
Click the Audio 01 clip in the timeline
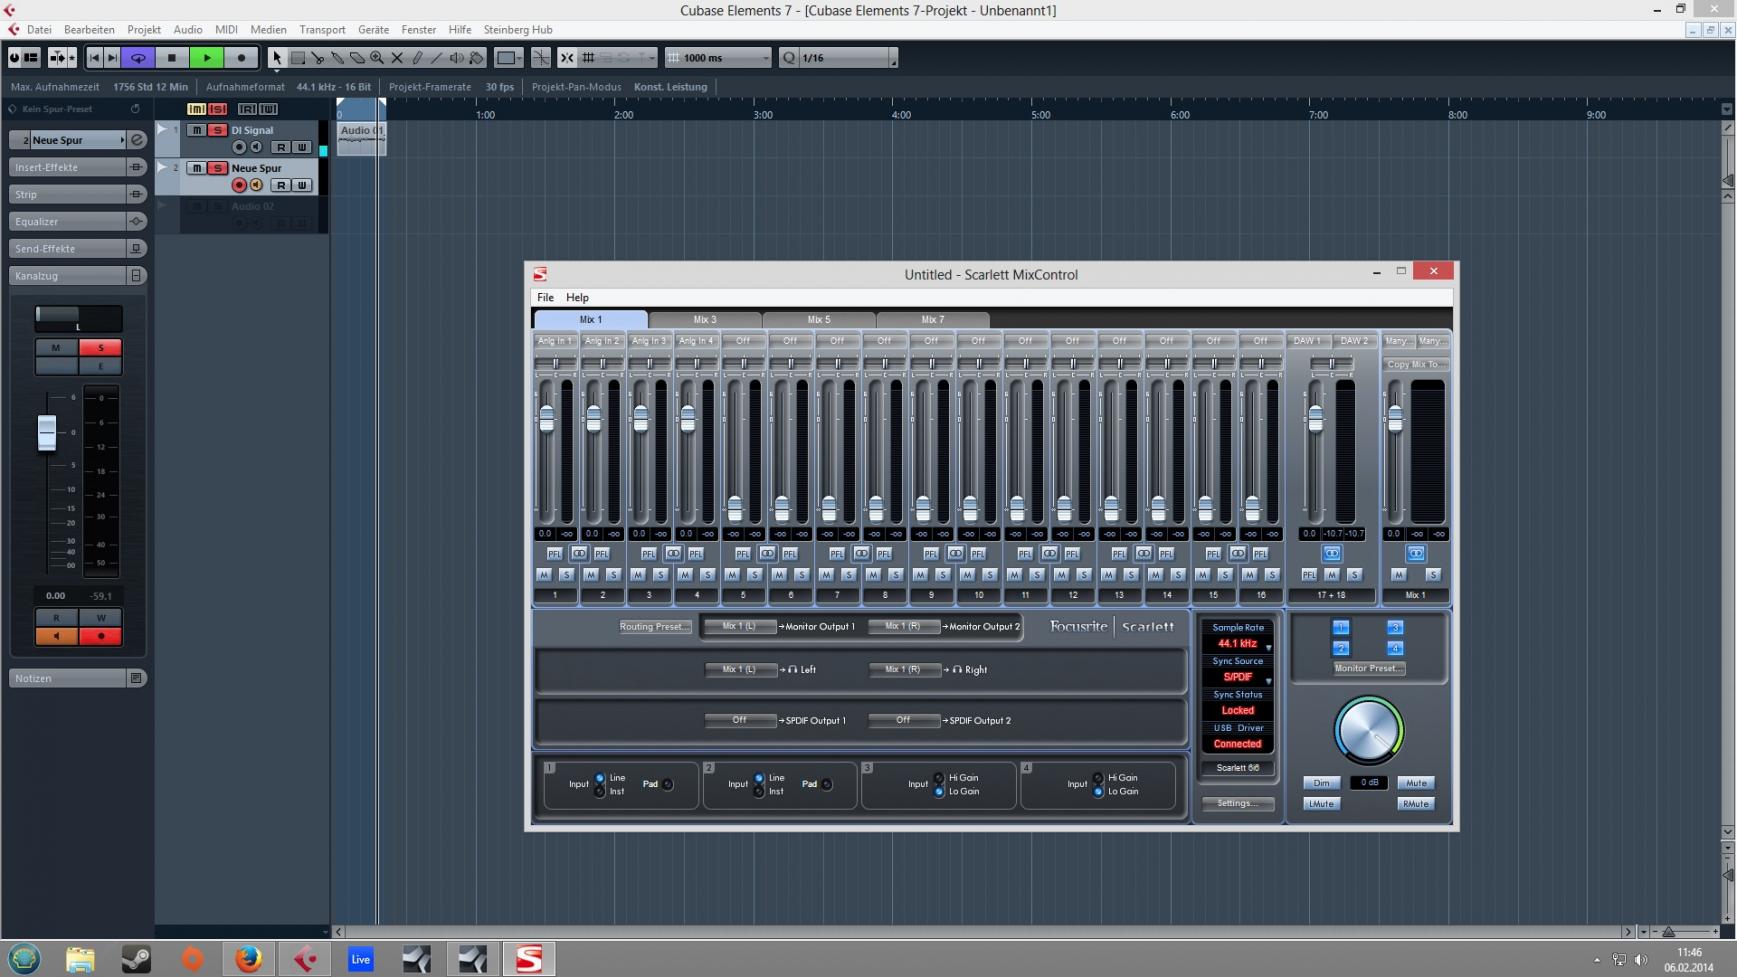361,138
